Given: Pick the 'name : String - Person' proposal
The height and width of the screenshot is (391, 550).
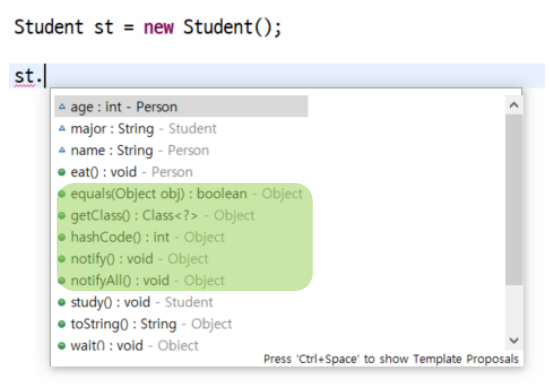Looking at the screenshot, I should pyautogui.click(x=134, y=150).
